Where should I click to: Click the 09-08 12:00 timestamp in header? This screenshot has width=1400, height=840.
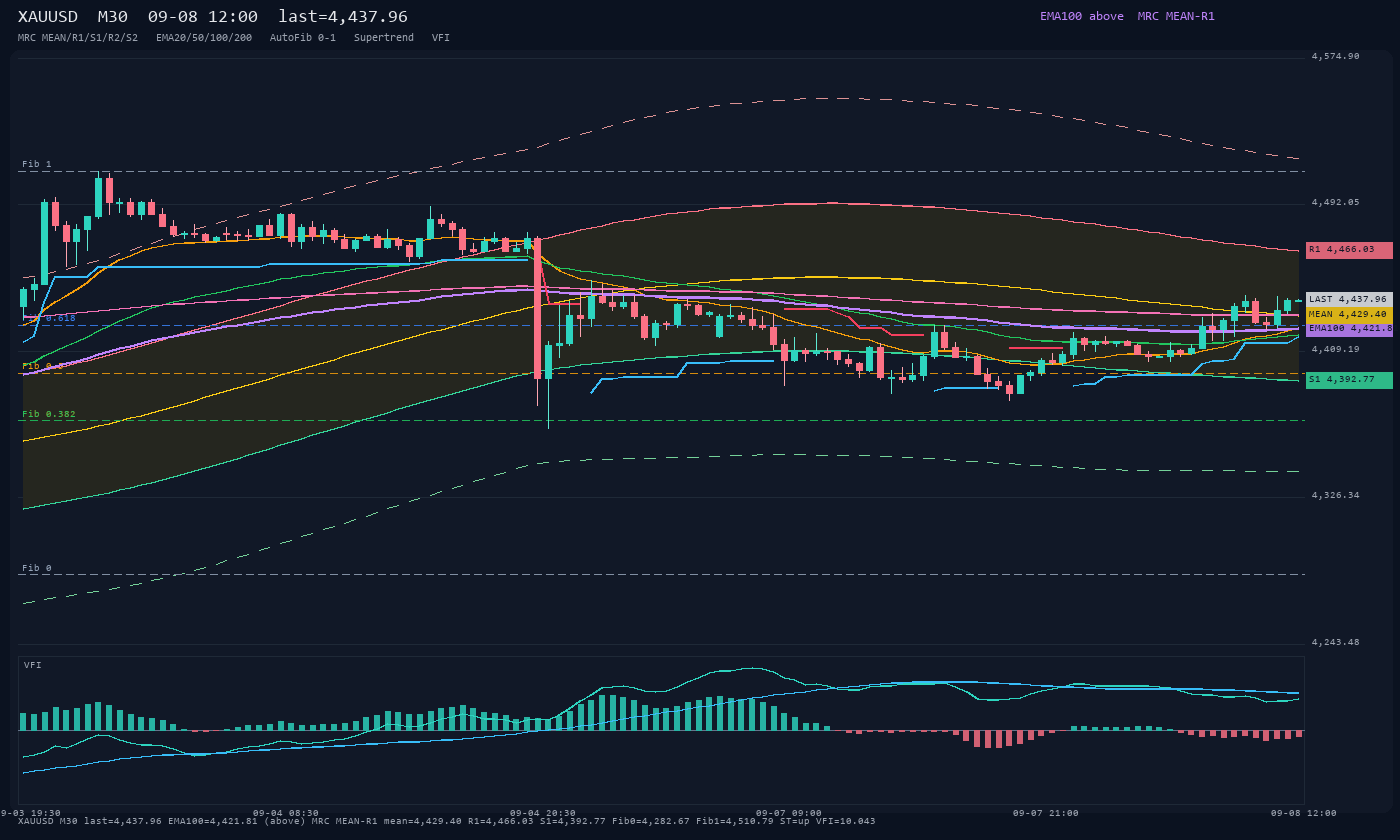[x=203, y=17]
